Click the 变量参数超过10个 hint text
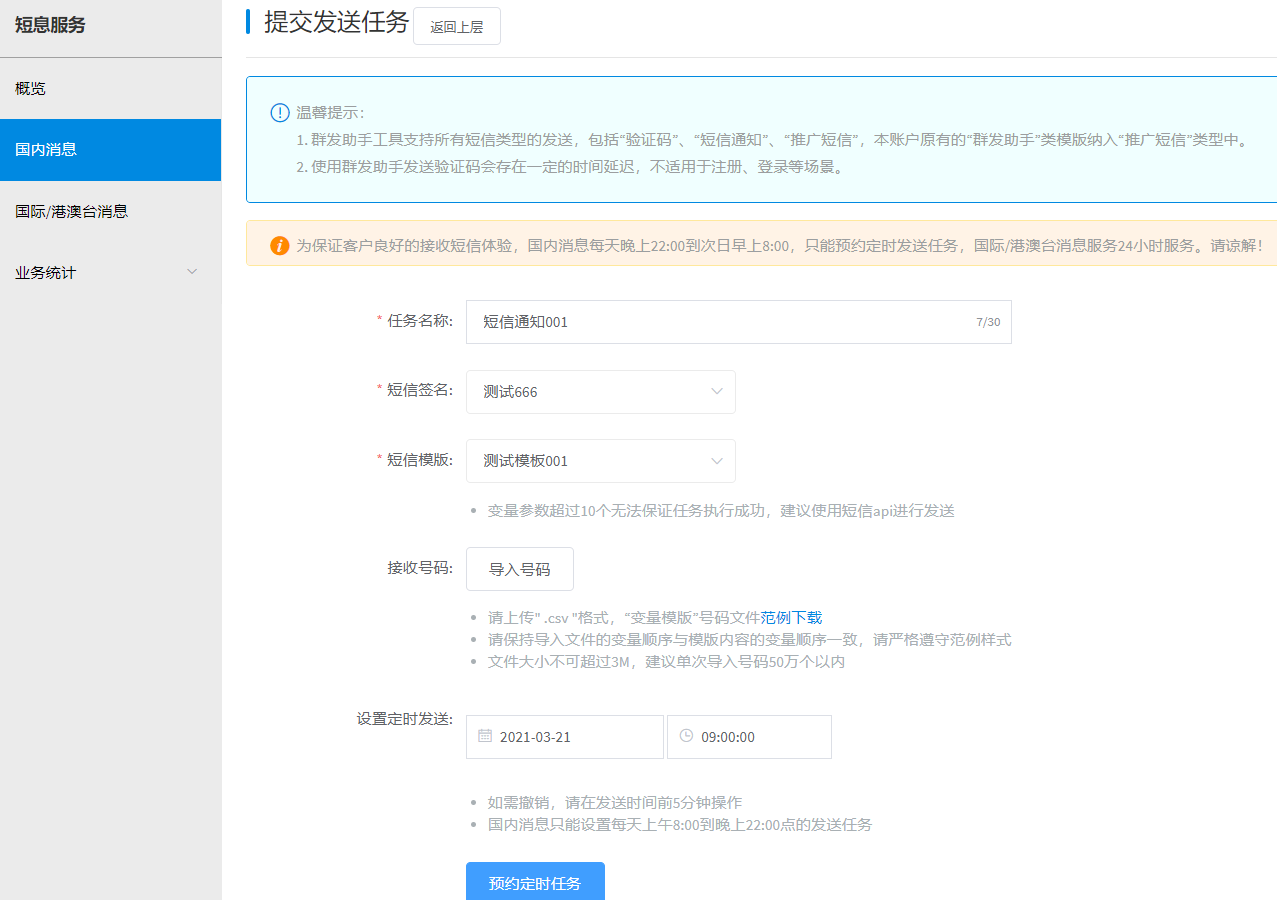 721,511
